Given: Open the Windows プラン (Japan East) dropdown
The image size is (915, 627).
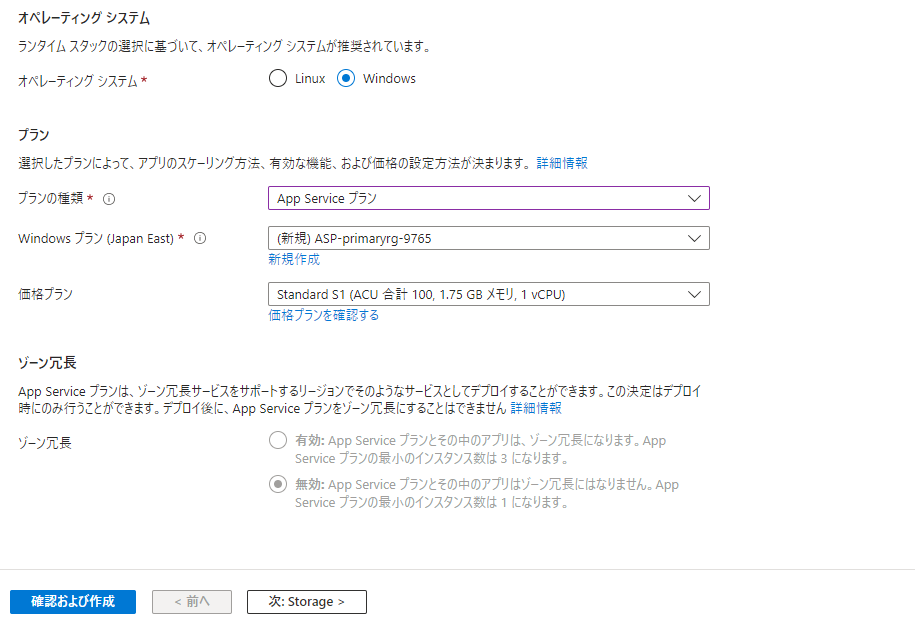Looking at the screenshot, I should pyautogui.click(x=488, y=238).
